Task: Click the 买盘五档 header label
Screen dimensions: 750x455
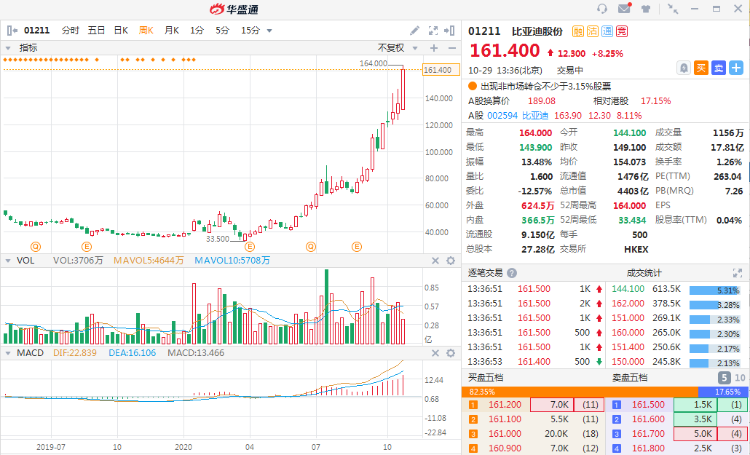Action: (485, 378)
